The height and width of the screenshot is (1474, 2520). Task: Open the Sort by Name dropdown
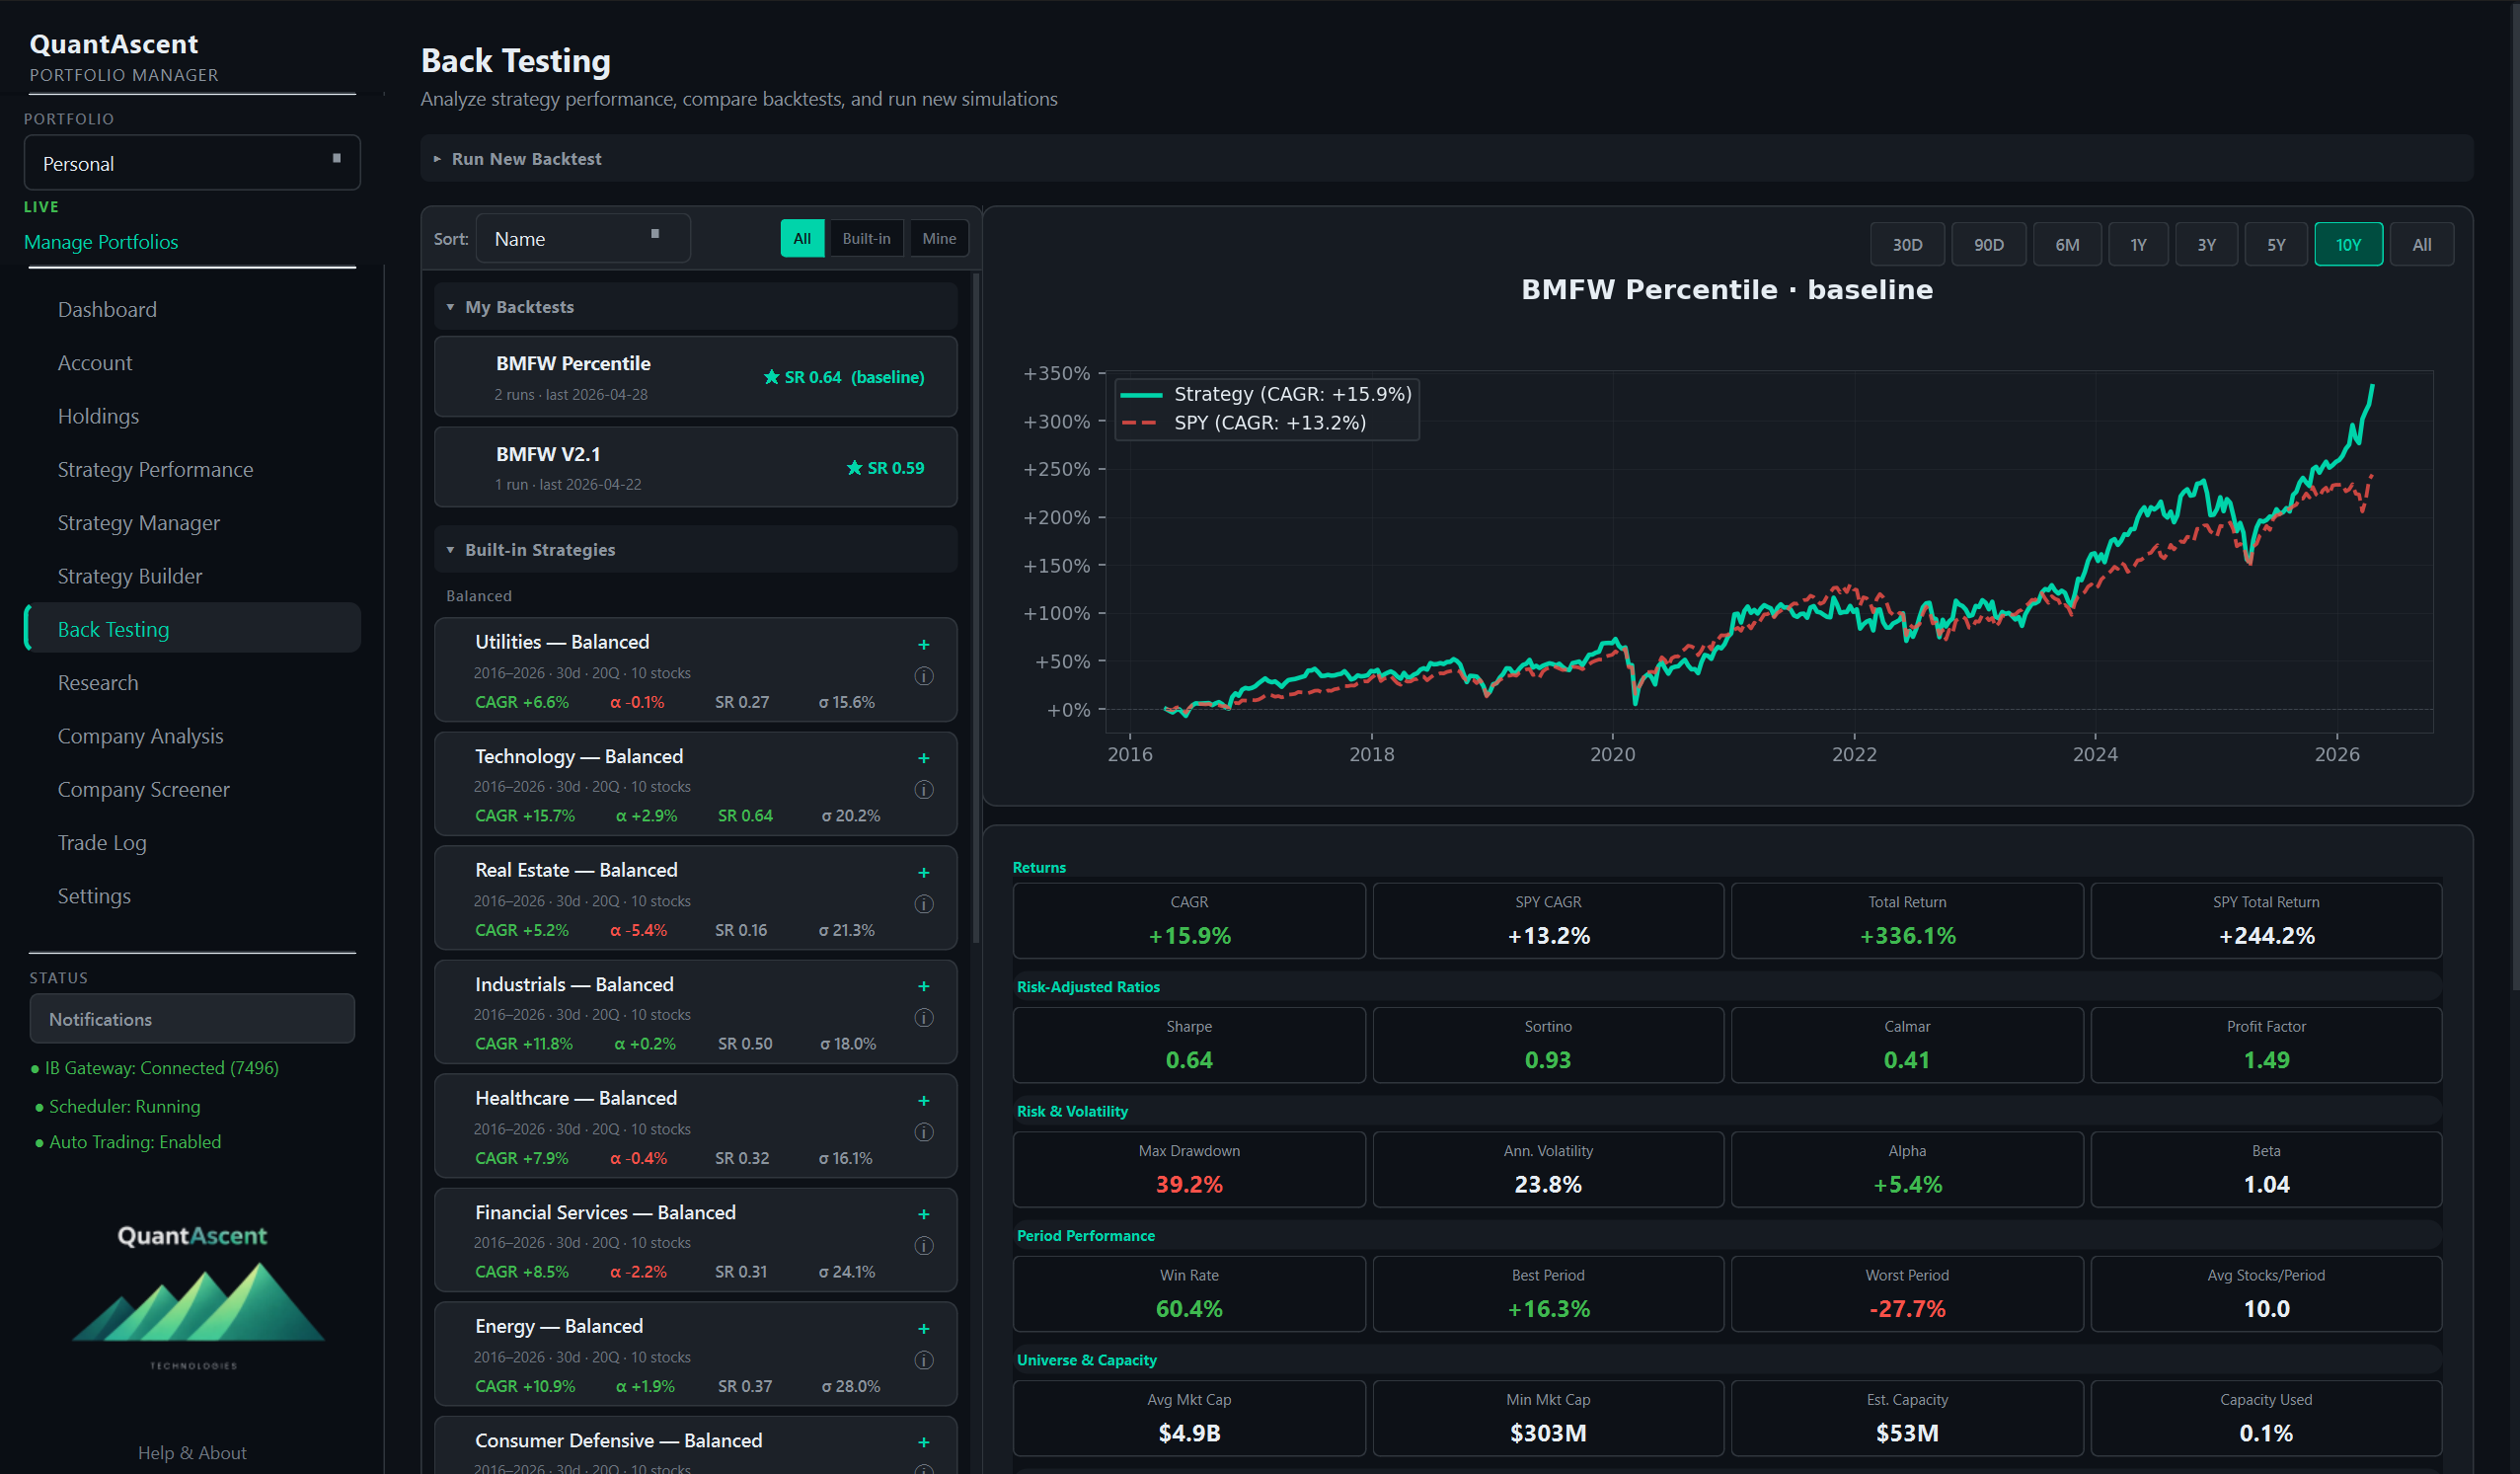click(582, 238)
